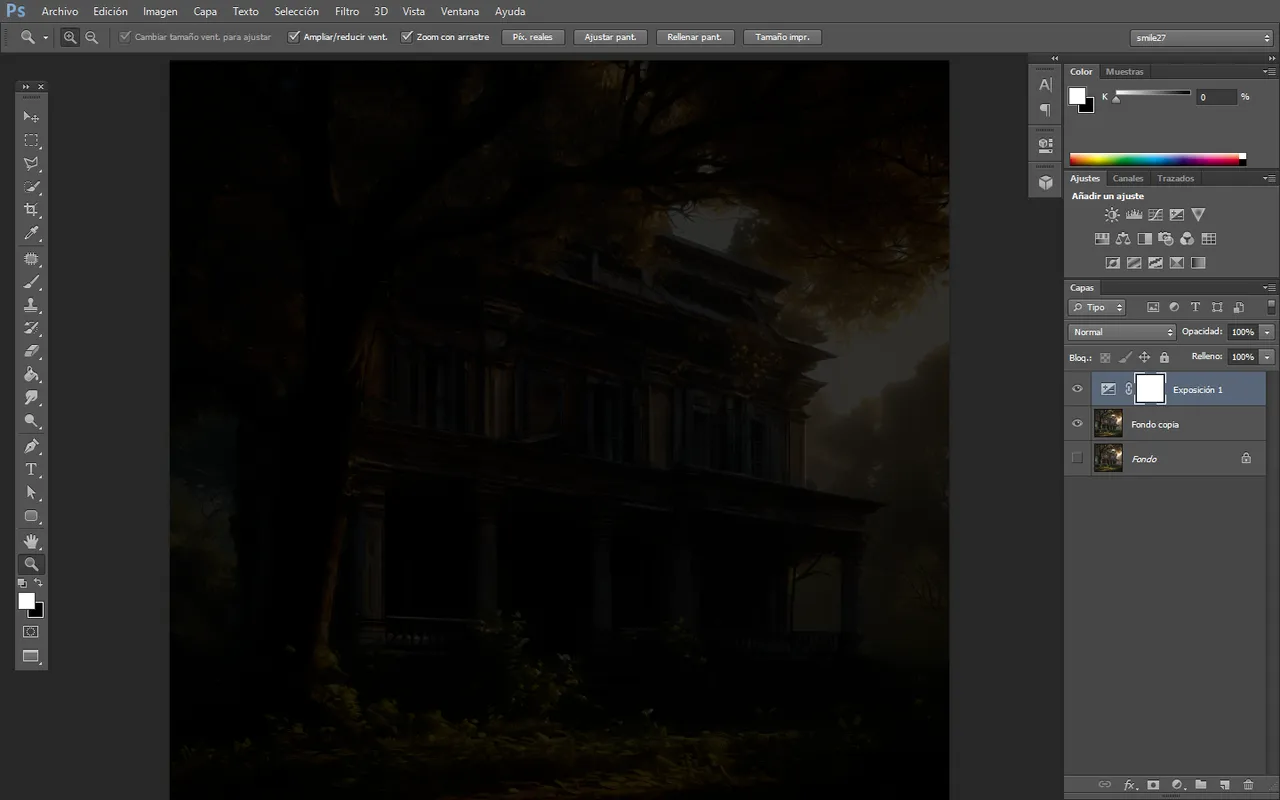Switch to the Canales tab

coord(1128,178)
